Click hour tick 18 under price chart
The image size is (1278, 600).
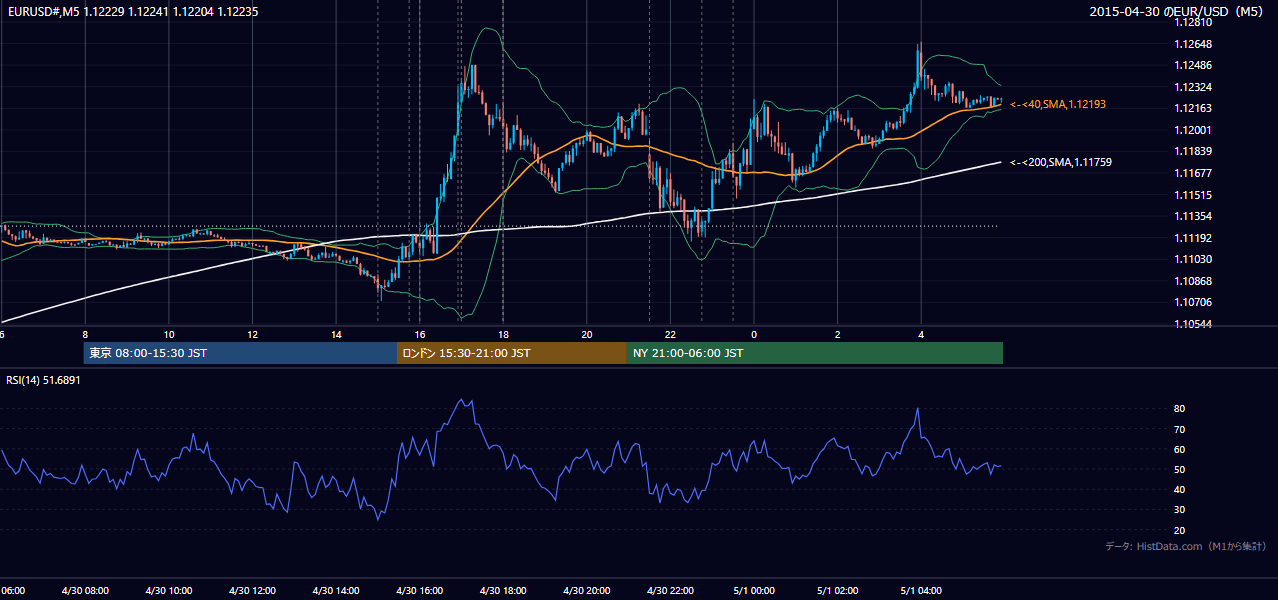[503, 334]
